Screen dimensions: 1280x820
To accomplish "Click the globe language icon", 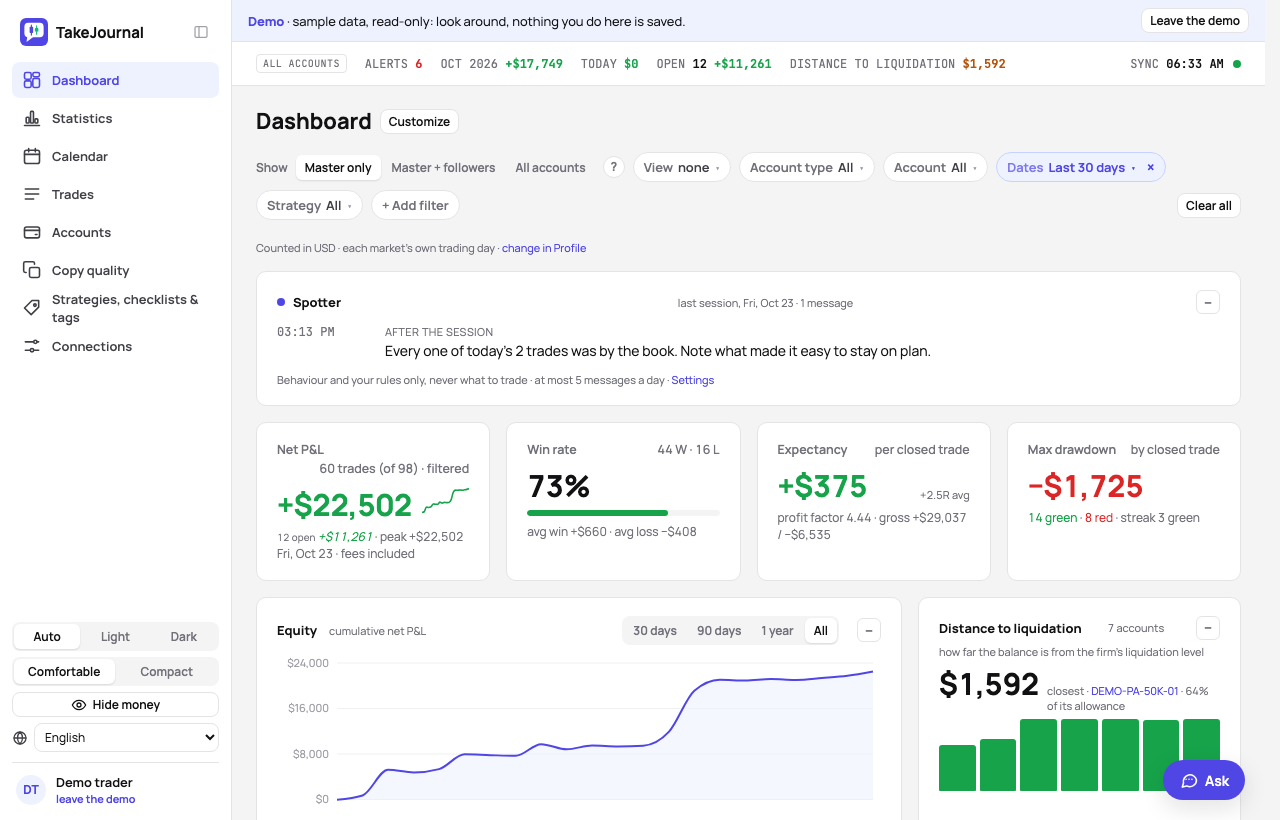I will [x=20, y=738].
